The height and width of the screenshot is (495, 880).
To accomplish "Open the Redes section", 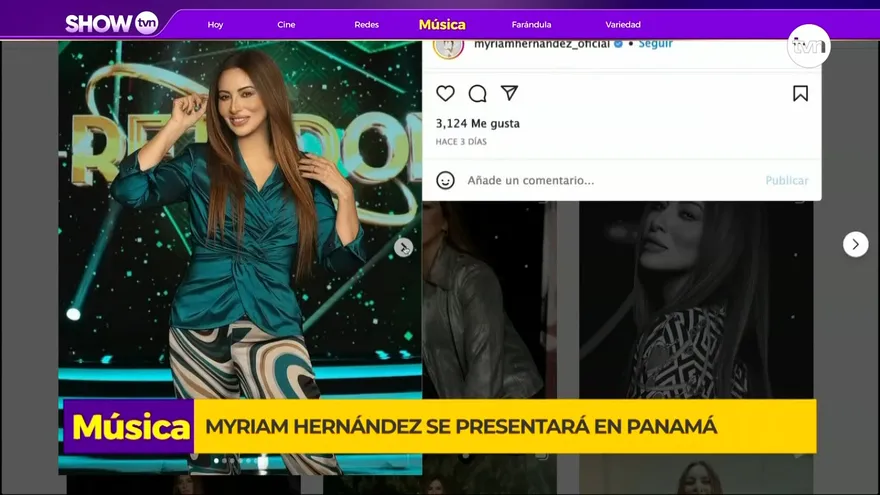I will coord(366,25).
